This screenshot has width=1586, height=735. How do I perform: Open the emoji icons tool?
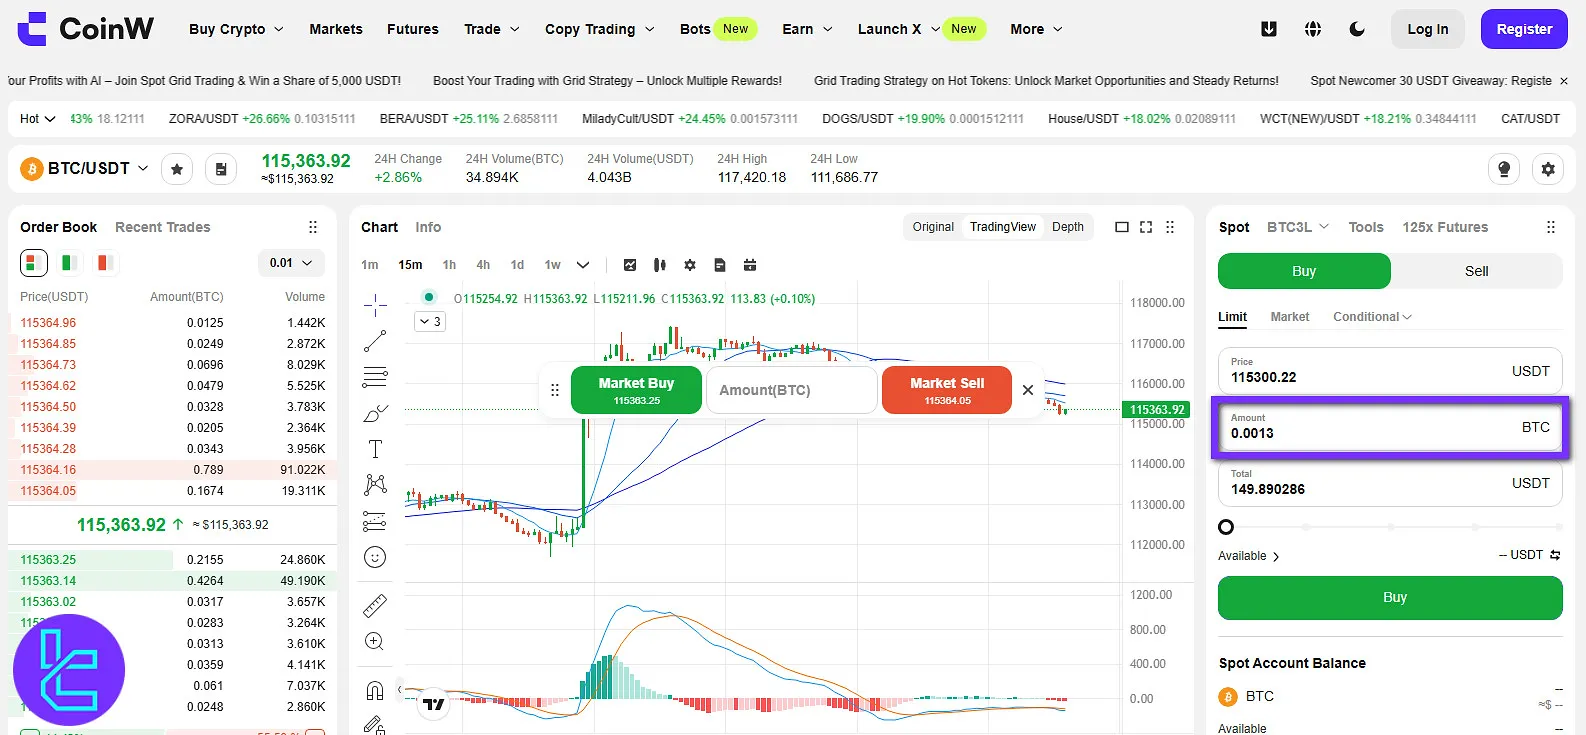[x=375, y=557]
